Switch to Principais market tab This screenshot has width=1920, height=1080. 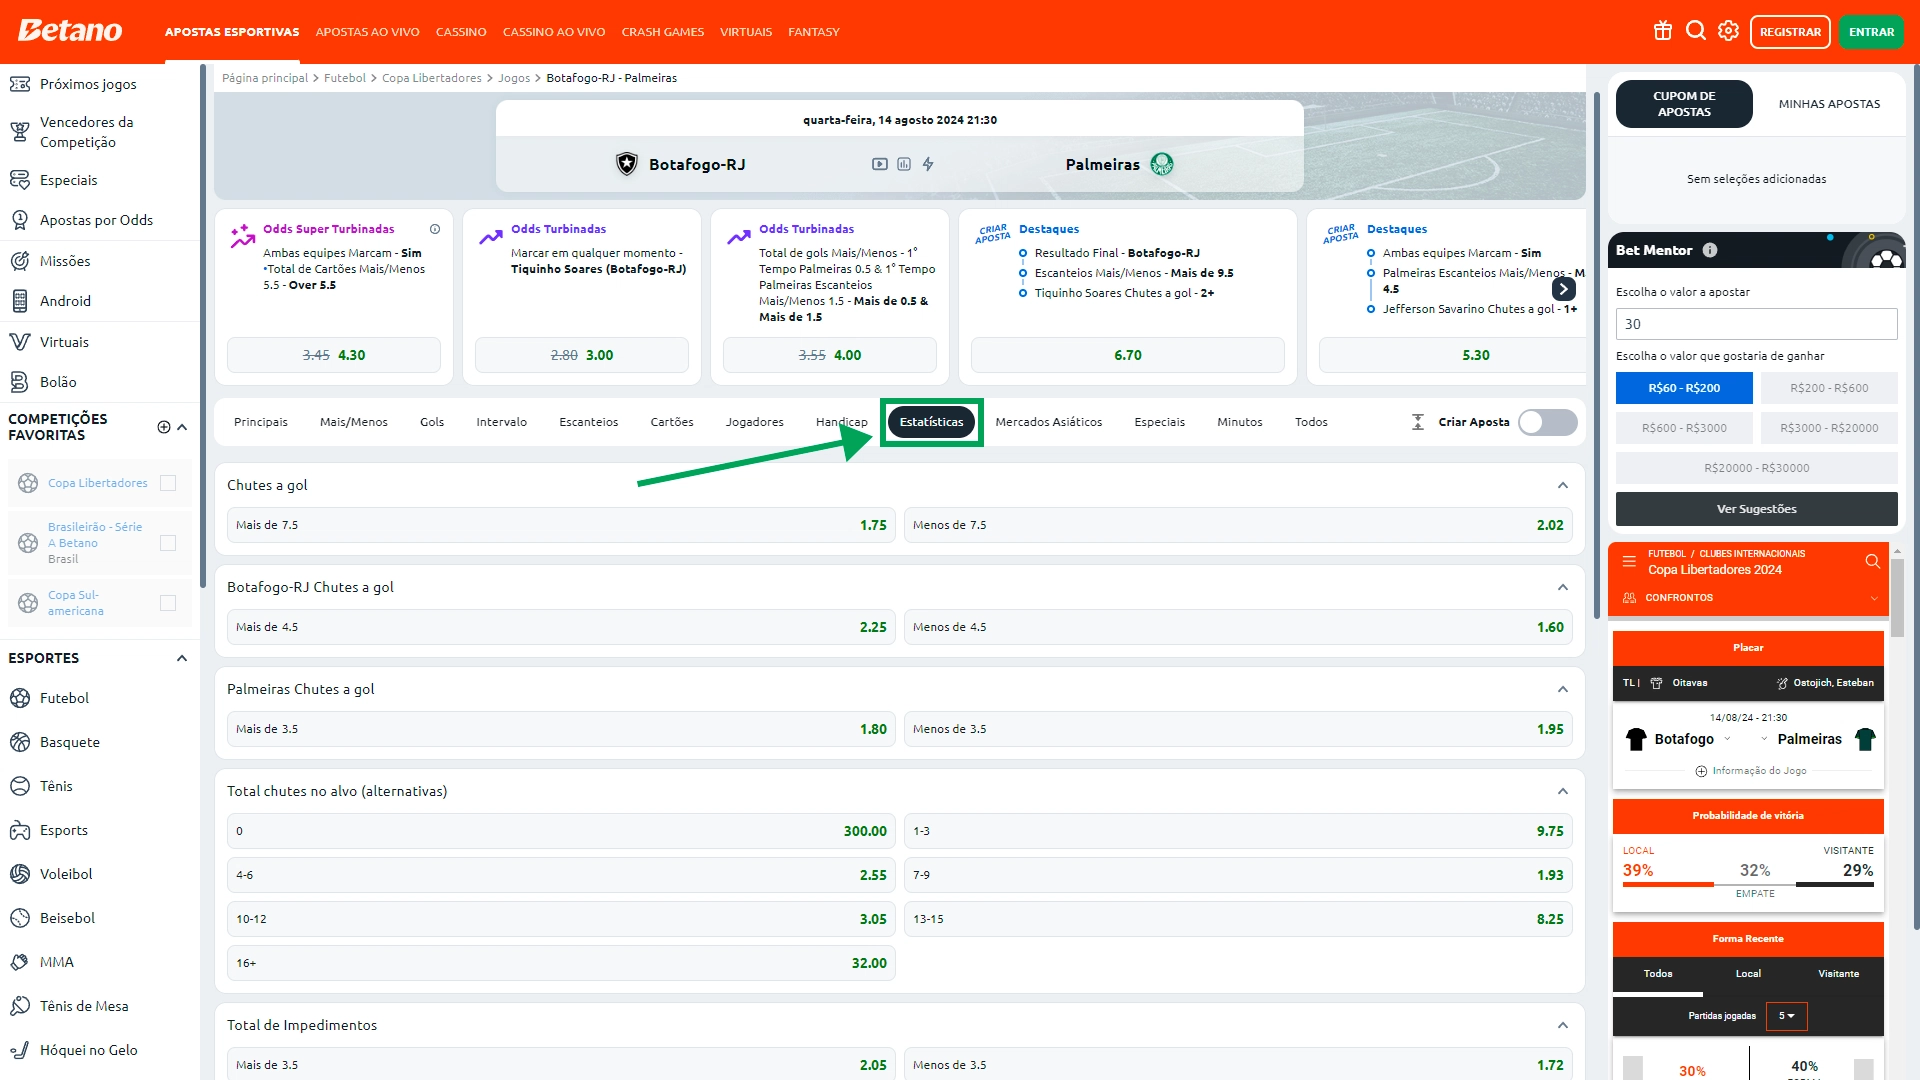261,422
